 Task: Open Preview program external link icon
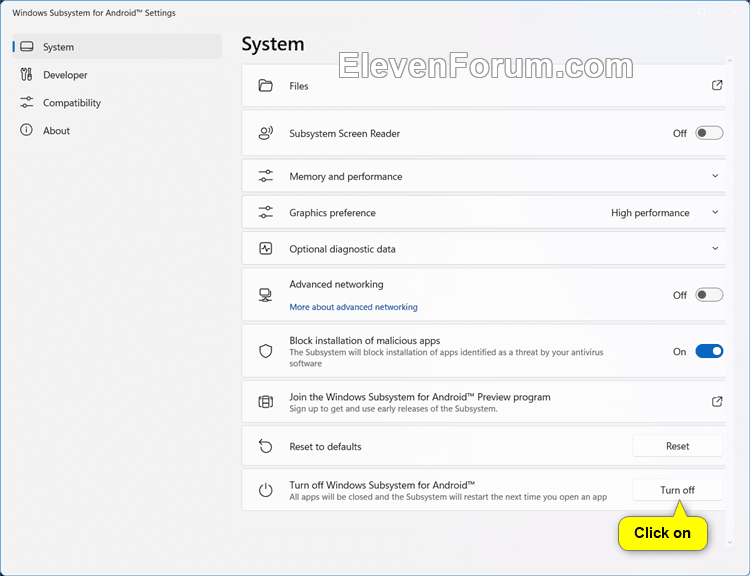pos(717,401)
